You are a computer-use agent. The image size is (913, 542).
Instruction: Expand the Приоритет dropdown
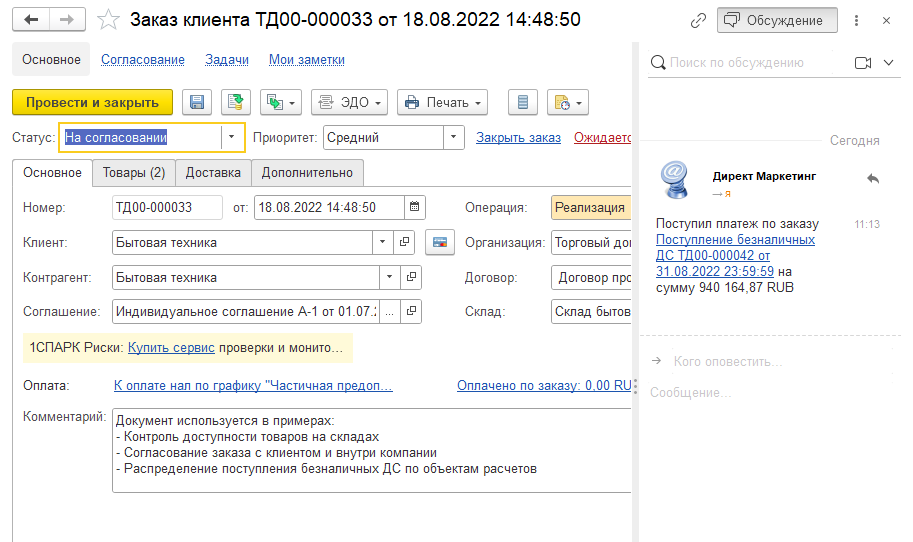(454, 138)
